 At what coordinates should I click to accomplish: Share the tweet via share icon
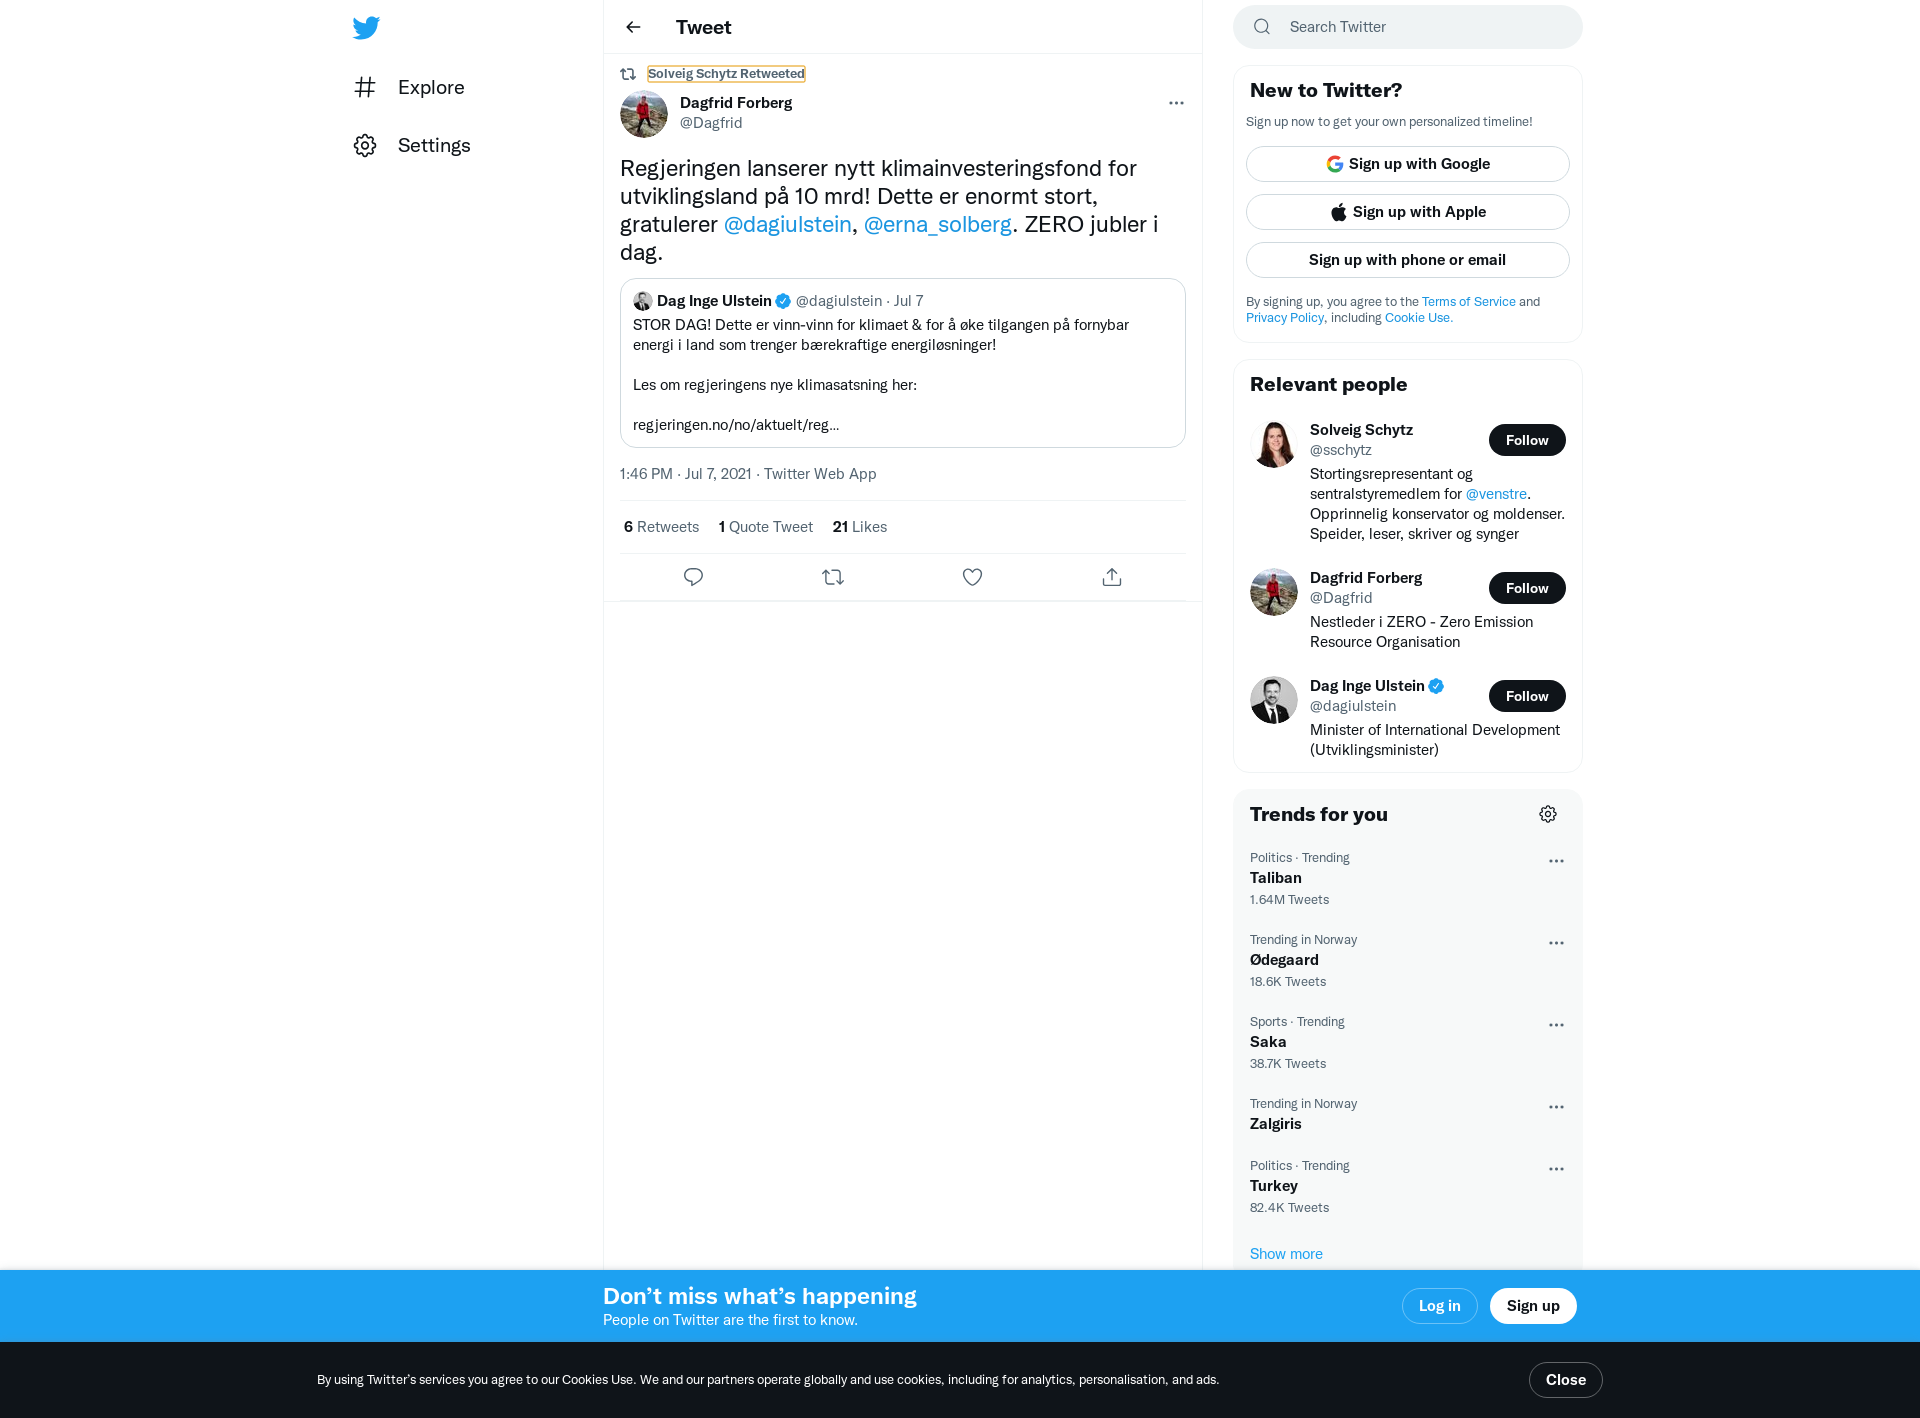1112,577
